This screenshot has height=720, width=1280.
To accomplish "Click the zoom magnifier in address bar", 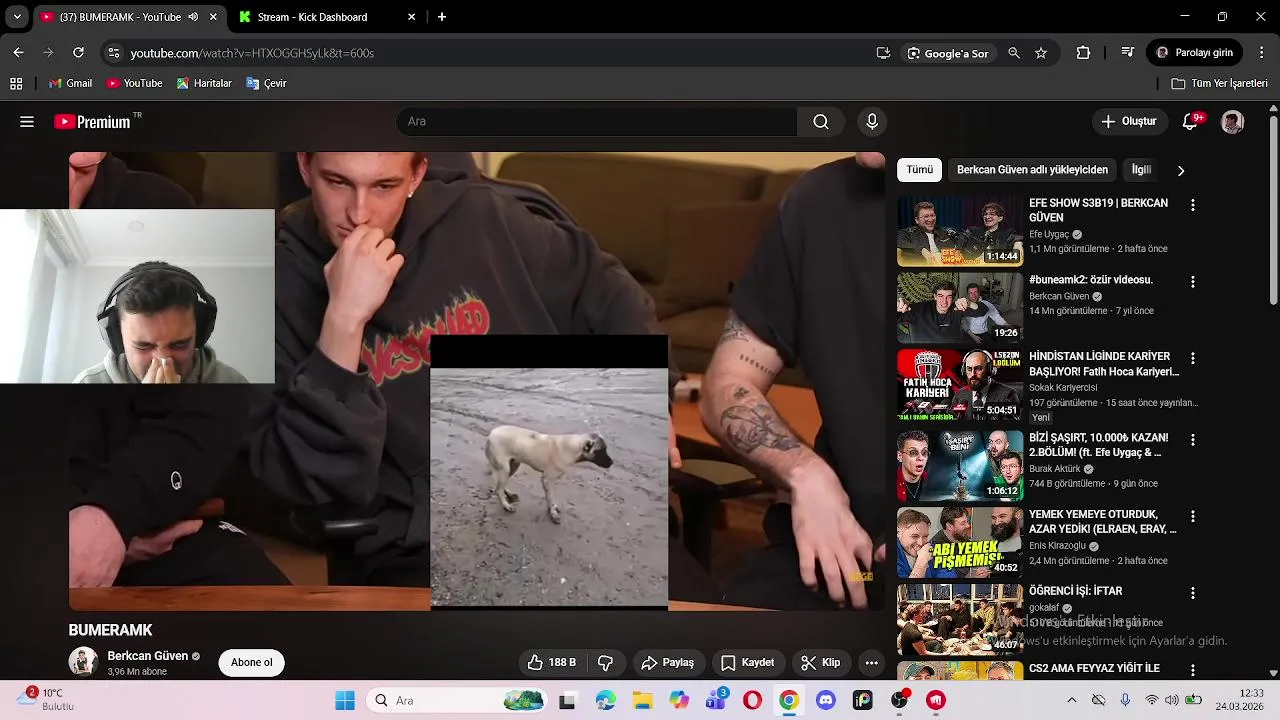I will click(1014, 53).
